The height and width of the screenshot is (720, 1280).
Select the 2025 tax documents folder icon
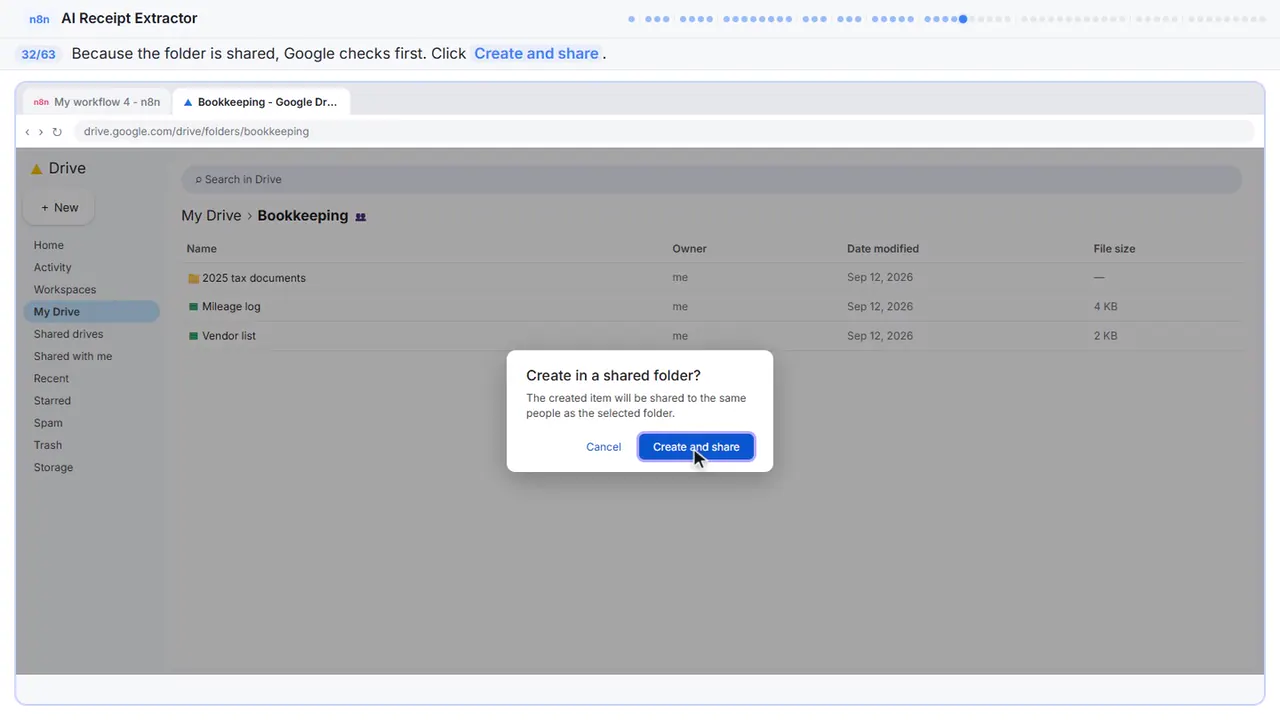point(194,278)
